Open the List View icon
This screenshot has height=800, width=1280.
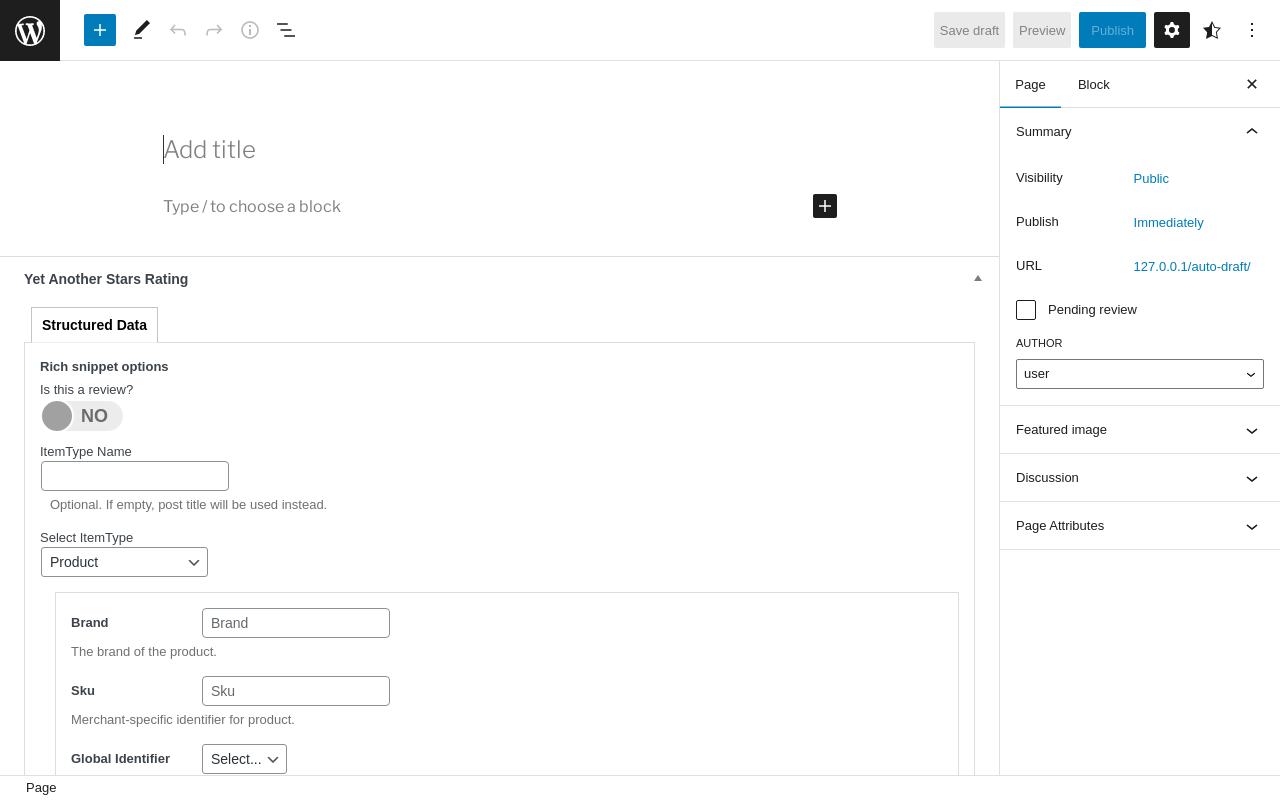(x=286, y=30)
